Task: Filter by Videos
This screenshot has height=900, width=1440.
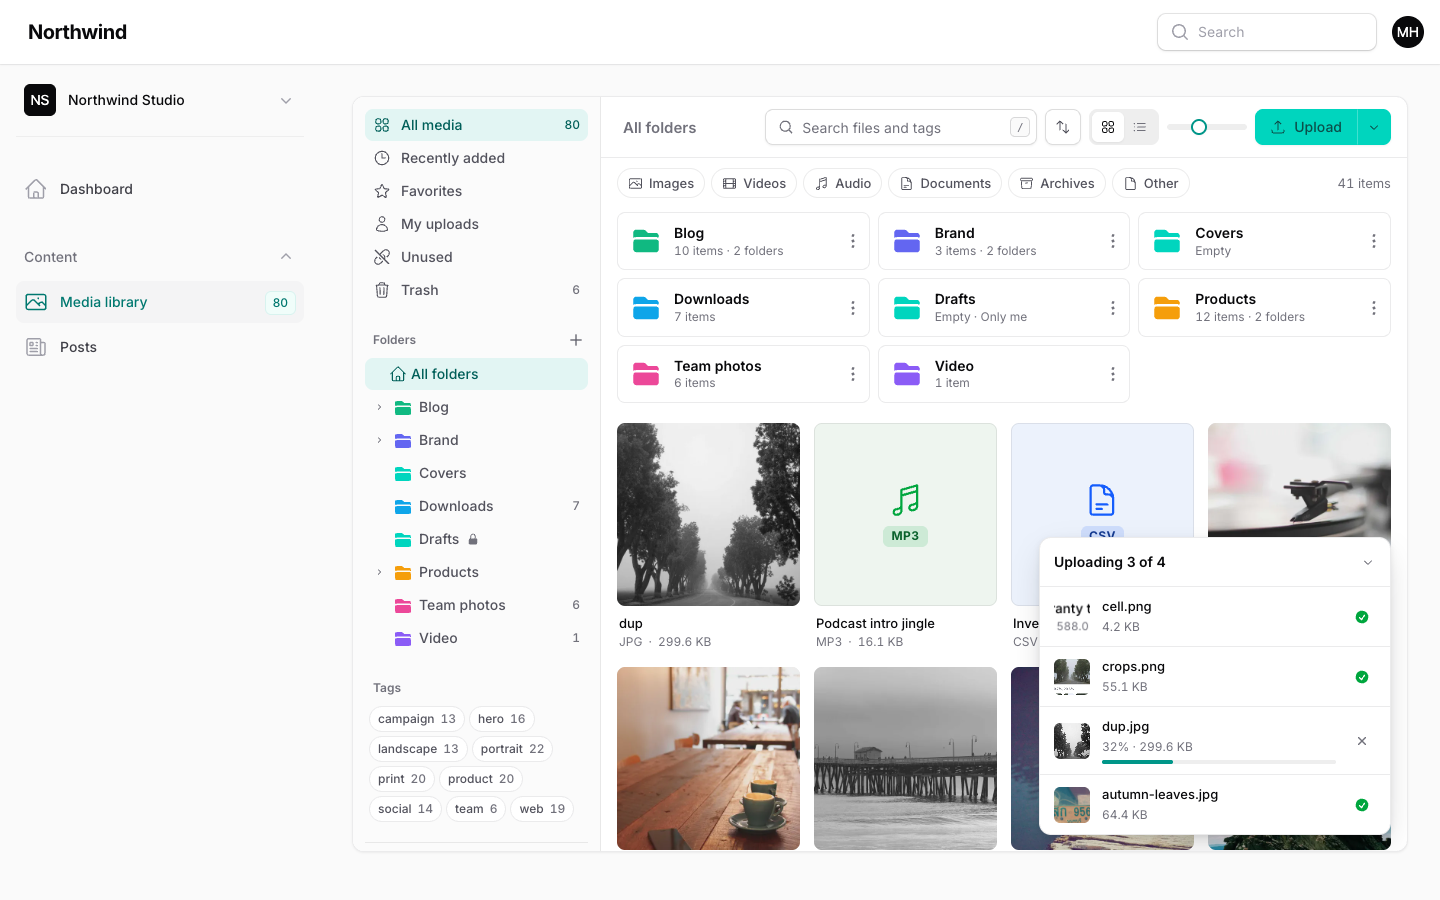Action: click(754, 183)
